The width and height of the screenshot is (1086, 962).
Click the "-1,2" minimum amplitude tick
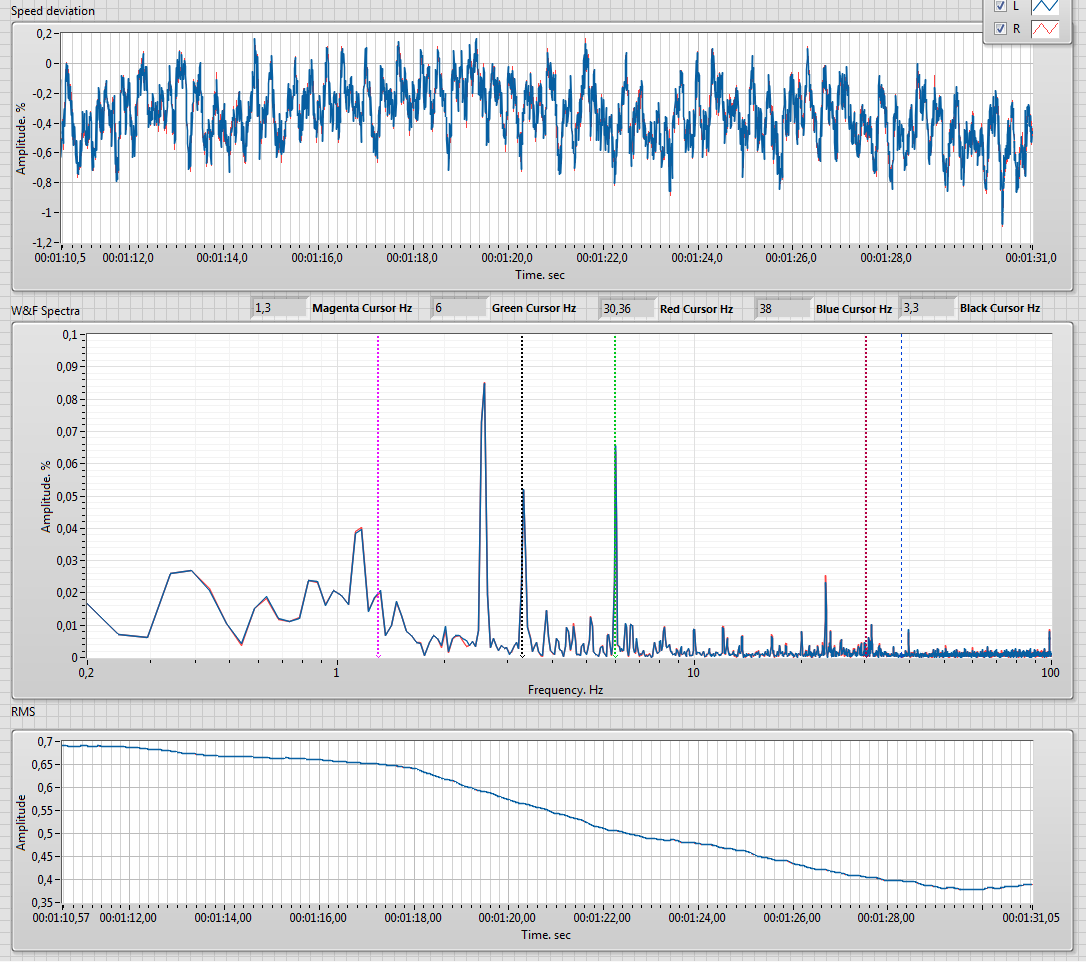(x=42, y=242)
